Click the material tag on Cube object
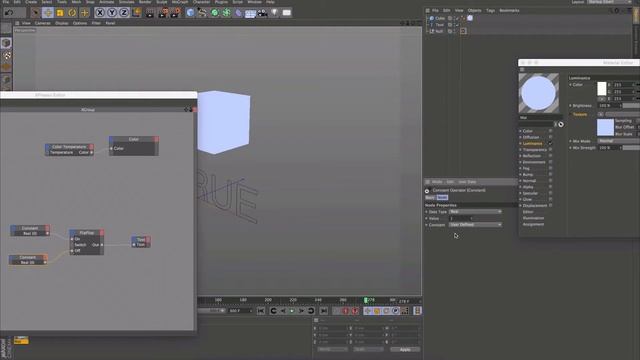Screen dimensions: 640x360 470,18
